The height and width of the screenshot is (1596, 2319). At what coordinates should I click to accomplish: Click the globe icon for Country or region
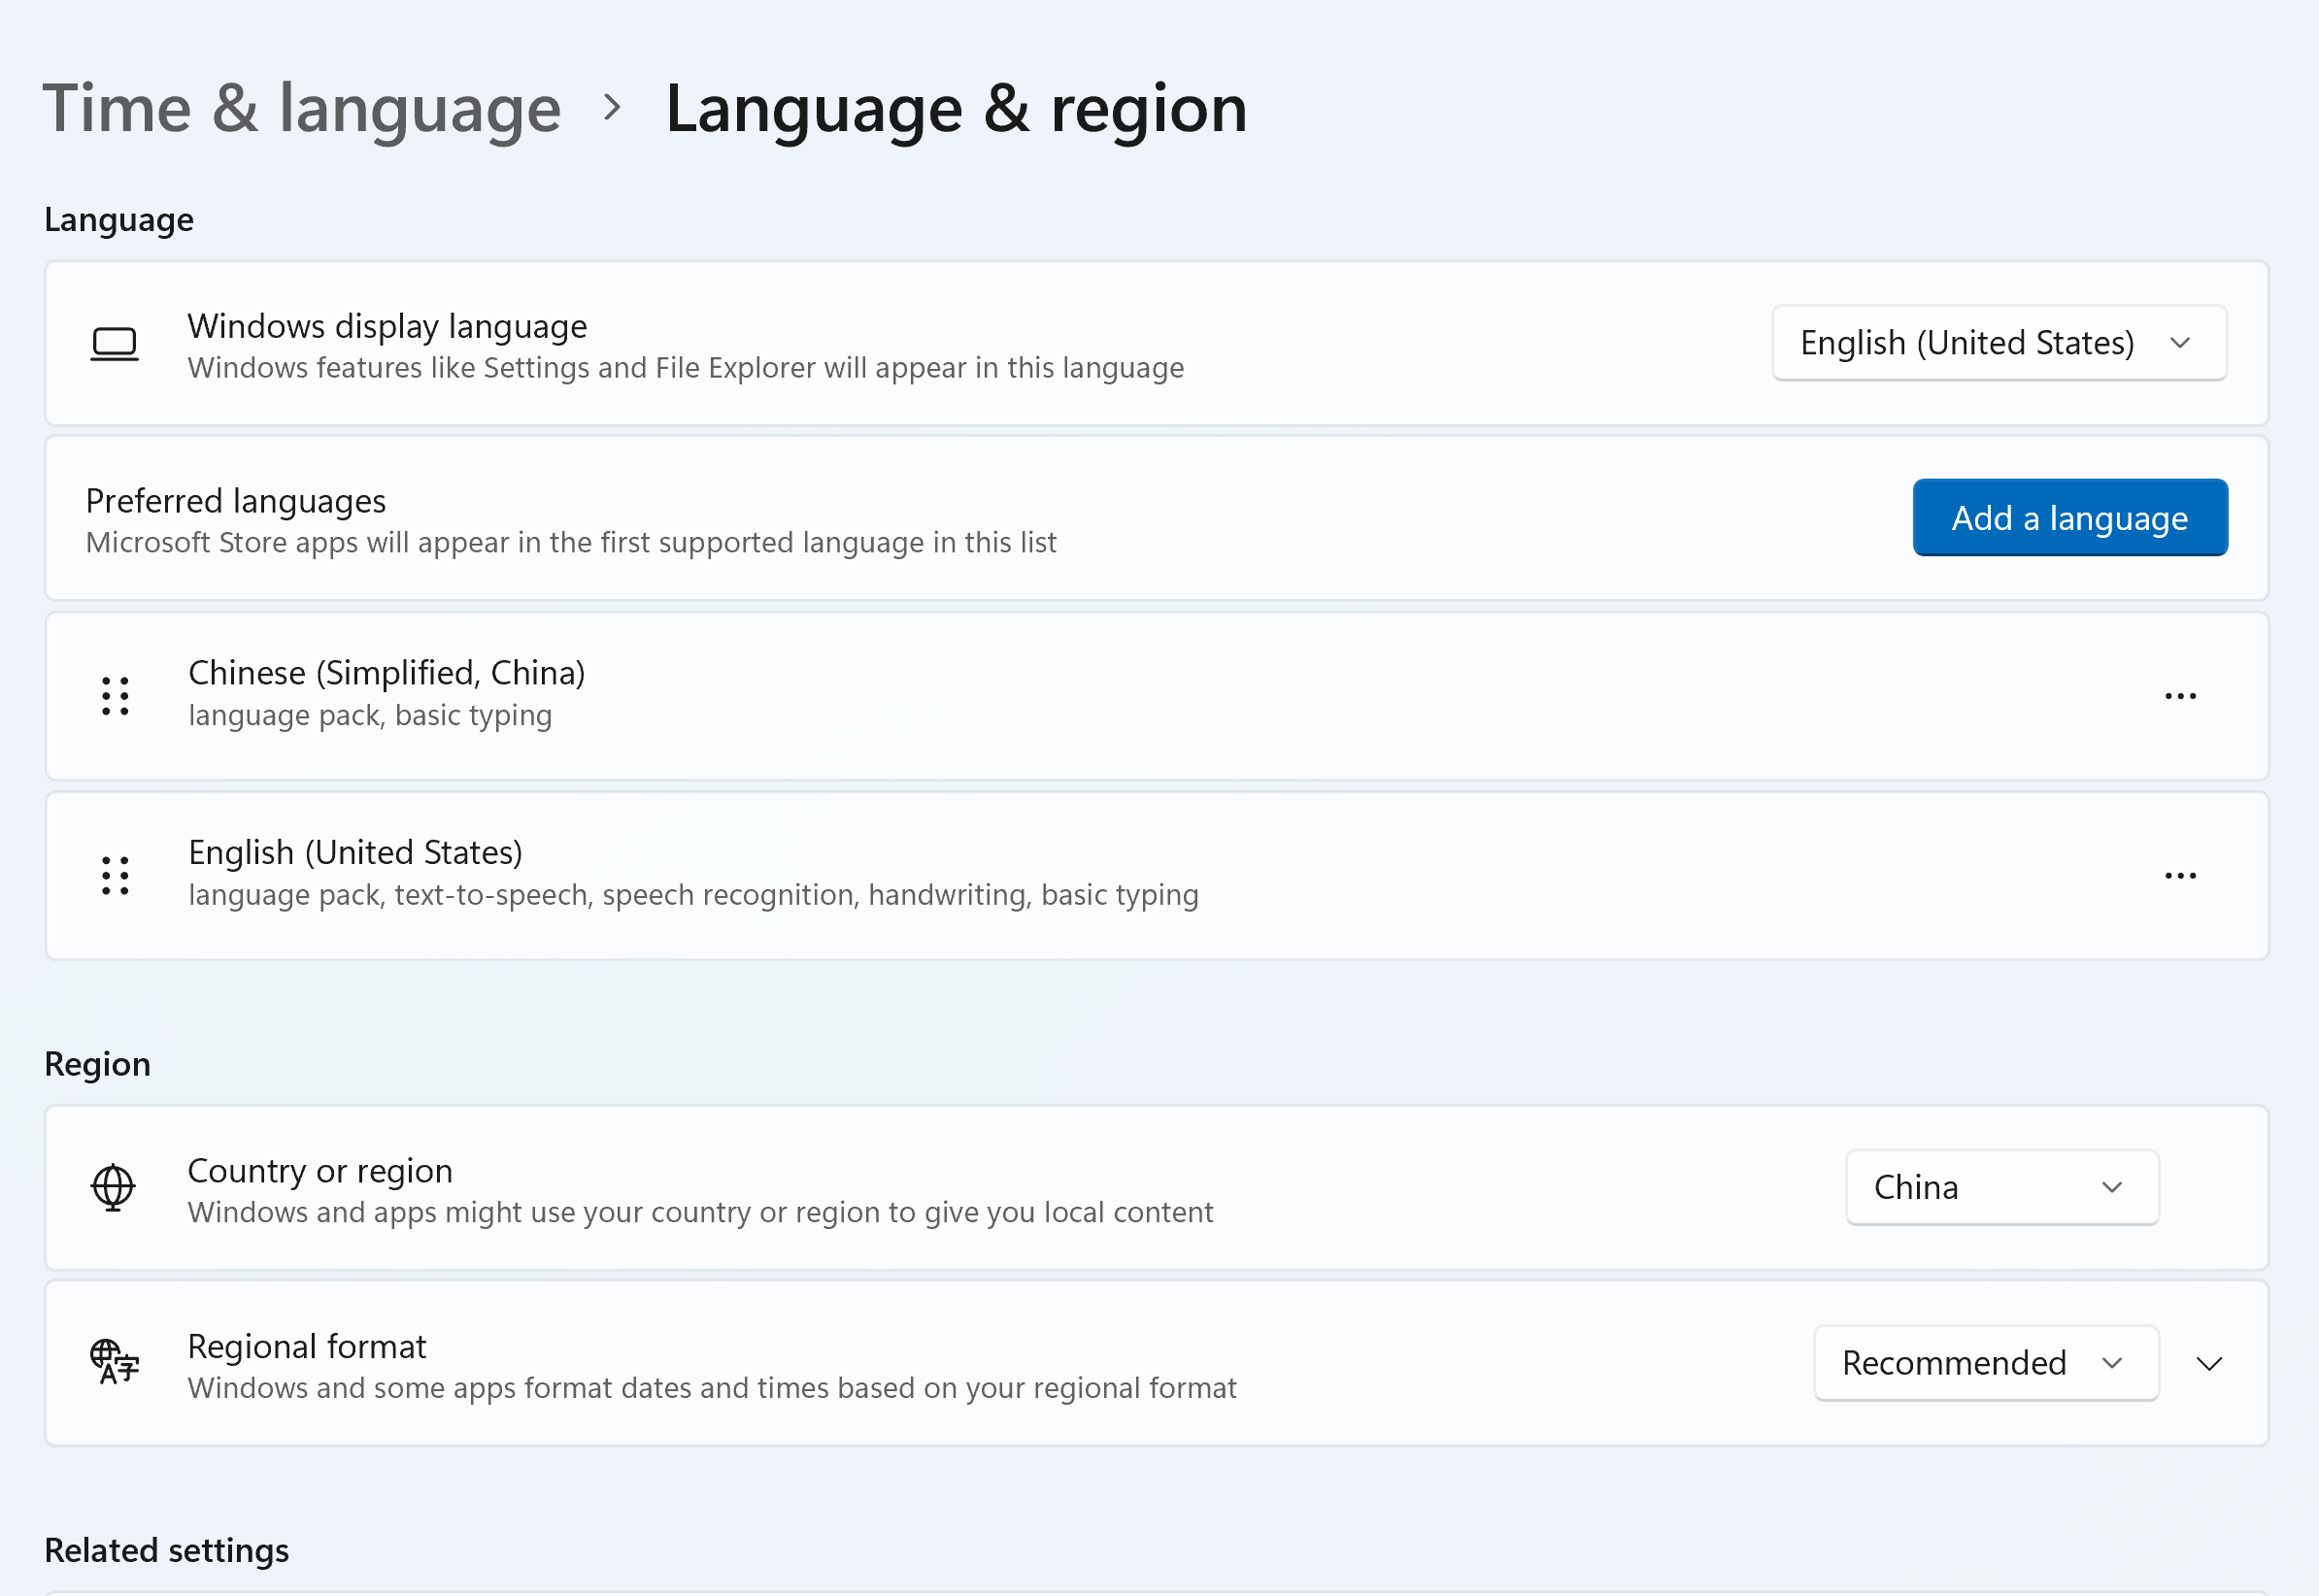(x=113, y=1187)
